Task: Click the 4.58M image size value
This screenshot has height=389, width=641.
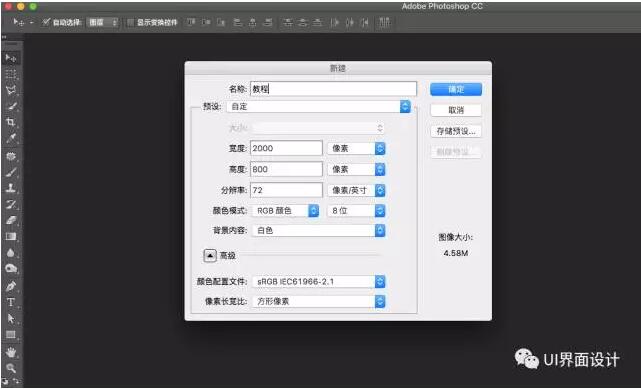Action: 455,253
